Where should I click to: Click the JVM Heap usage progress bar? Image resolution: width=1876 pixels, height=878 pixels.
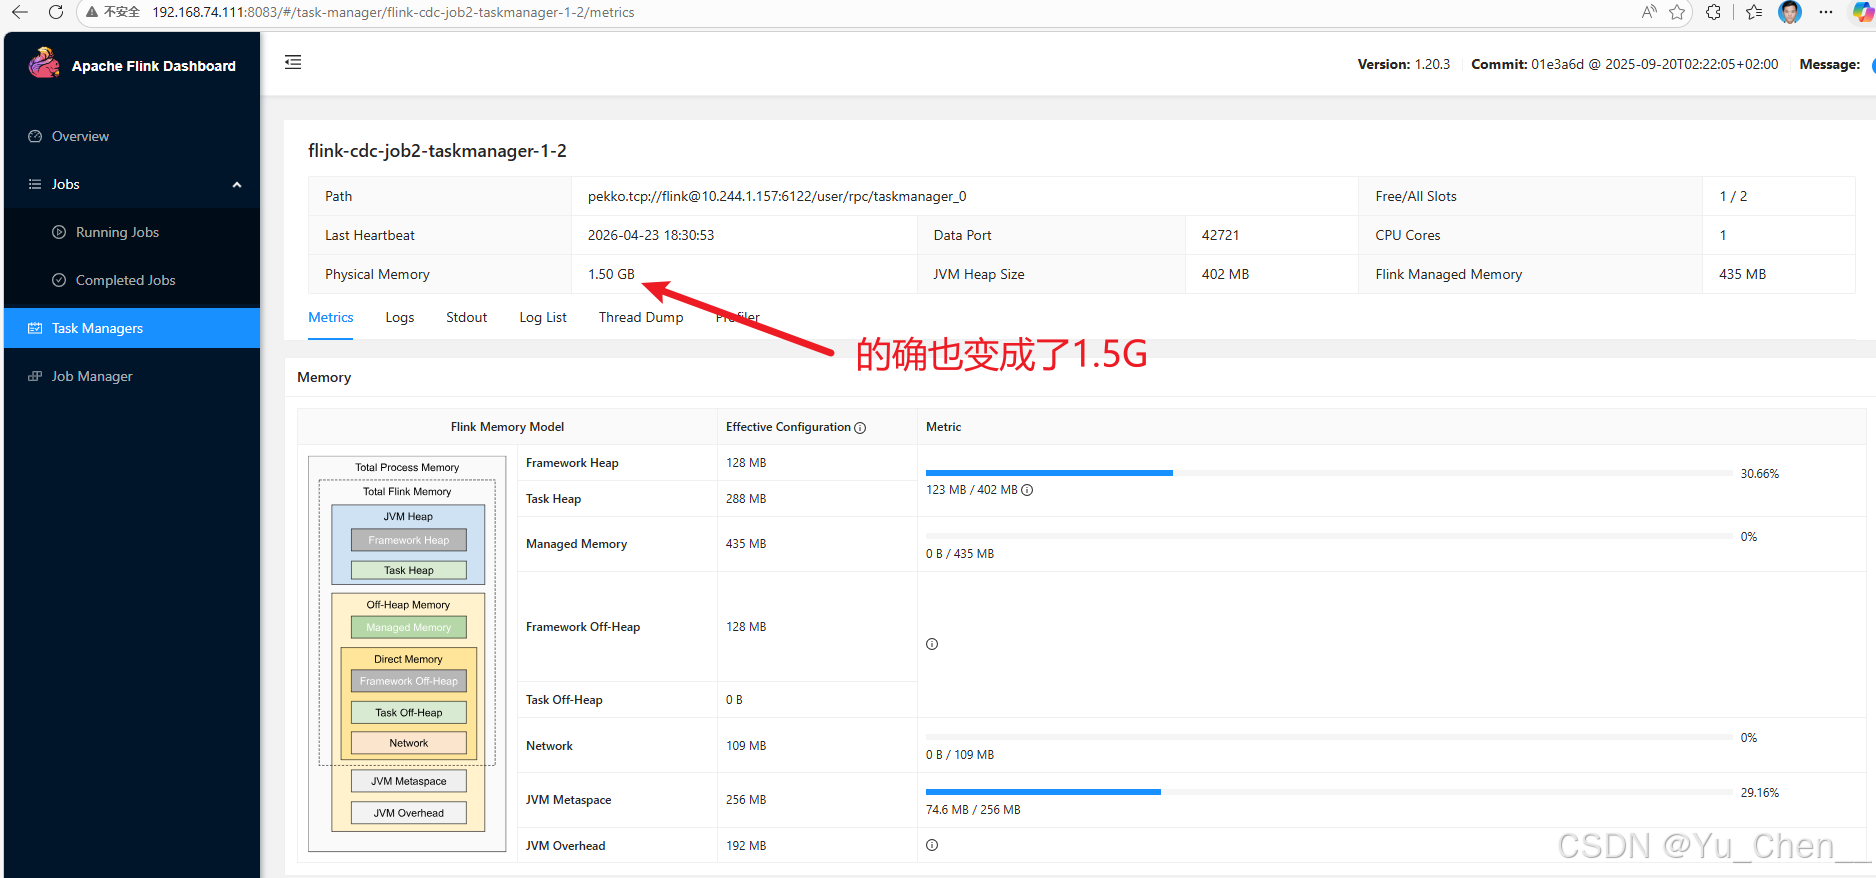(x=1329, y=473)
